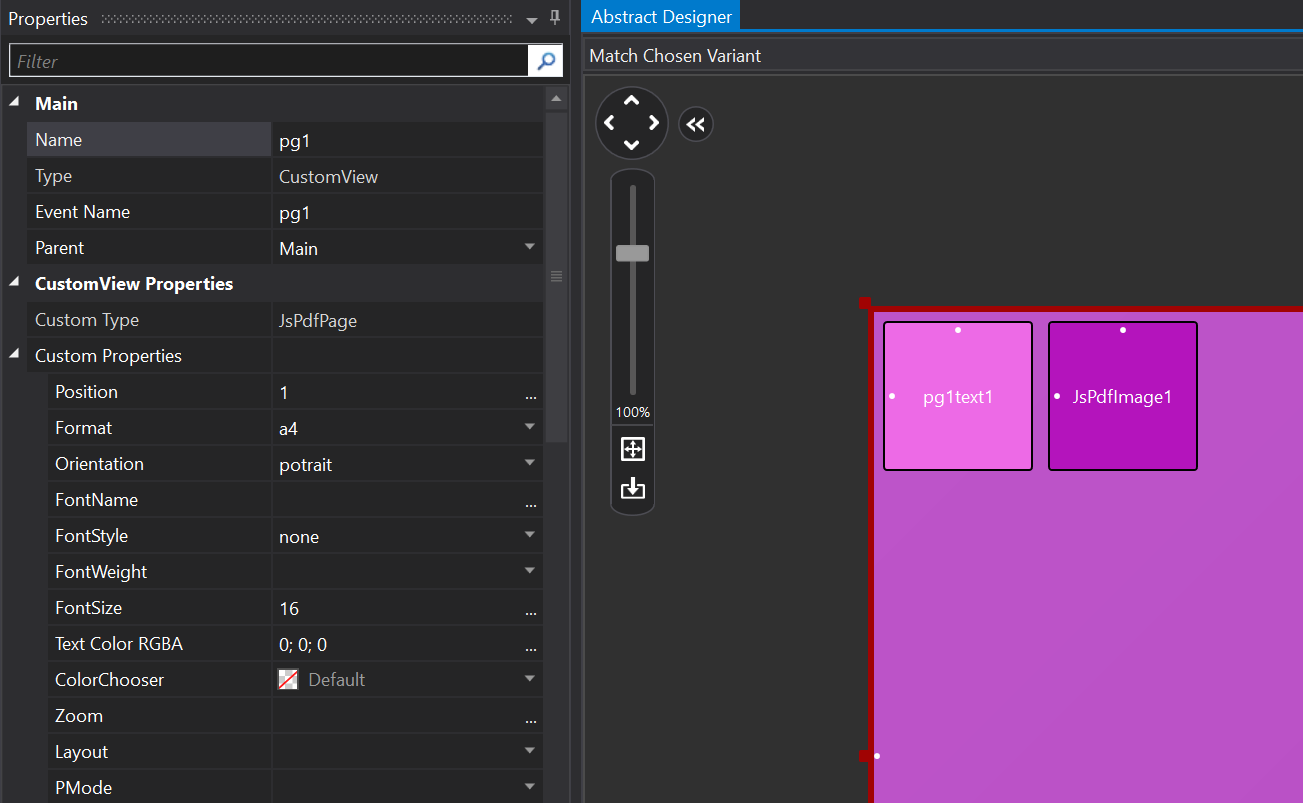Screen dimensions: 1303x803
Task: Open the Parent dropdown showing Main
Action: point(530,247)
